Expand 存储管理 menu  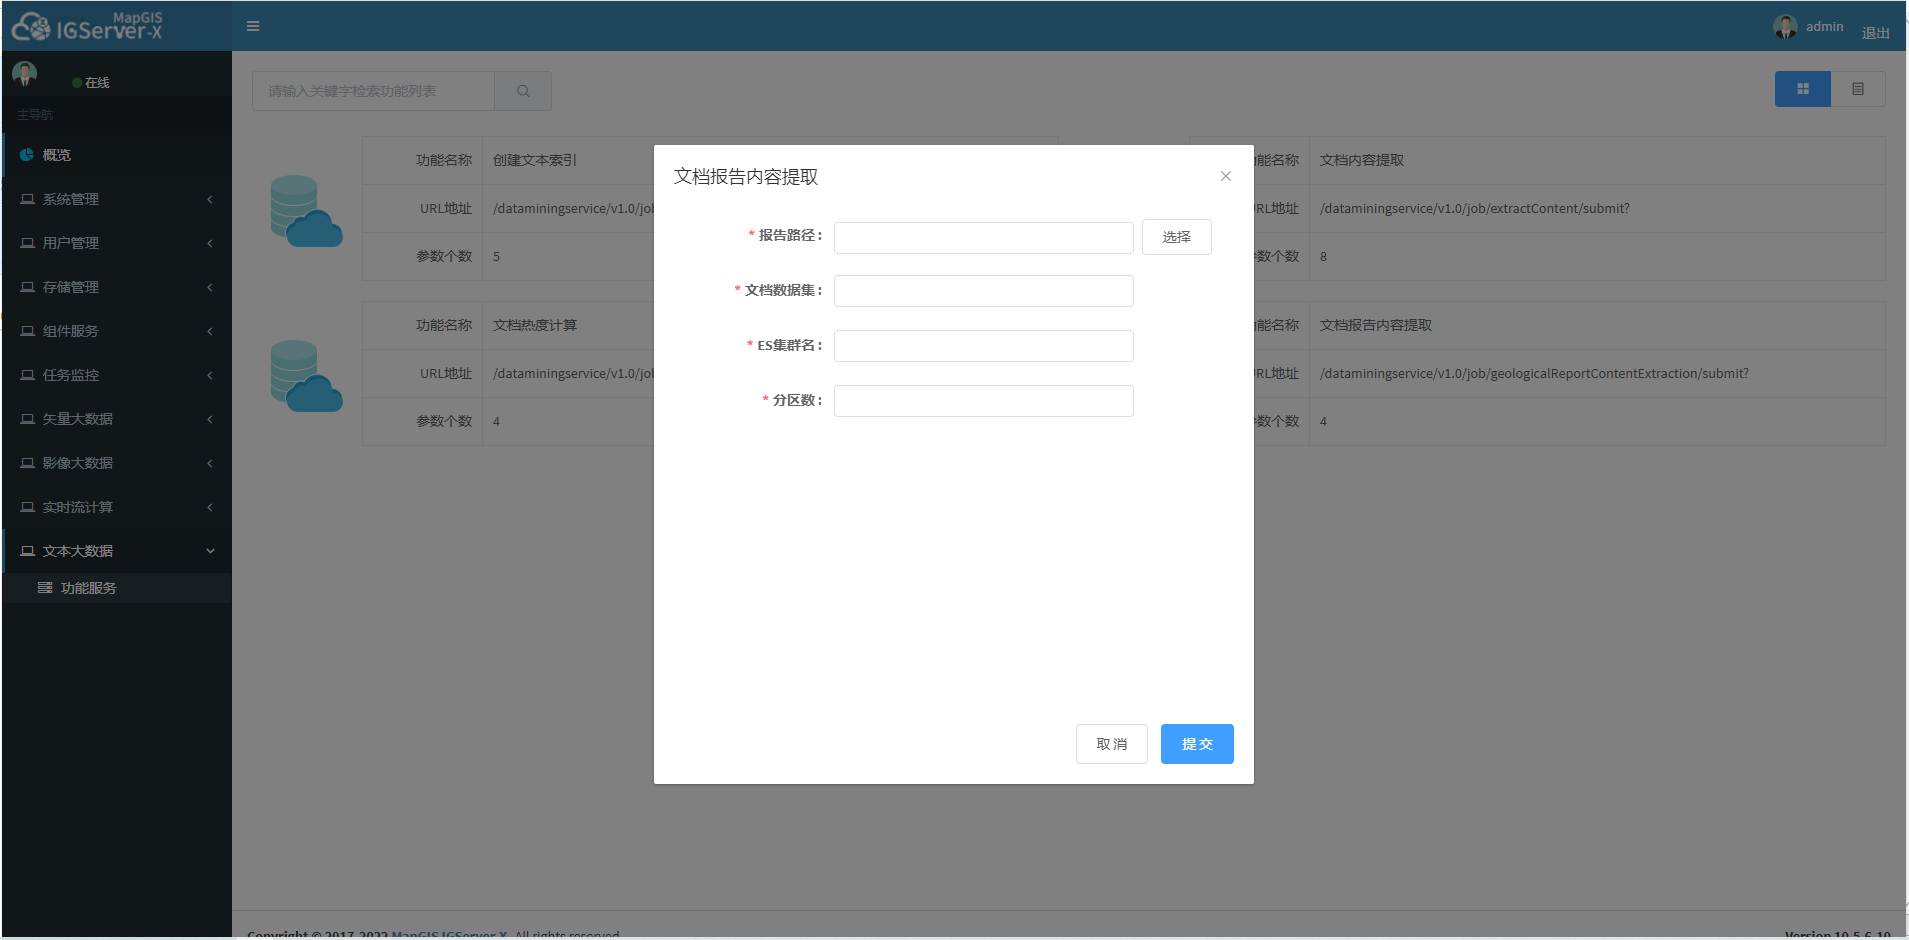(116, 287)
